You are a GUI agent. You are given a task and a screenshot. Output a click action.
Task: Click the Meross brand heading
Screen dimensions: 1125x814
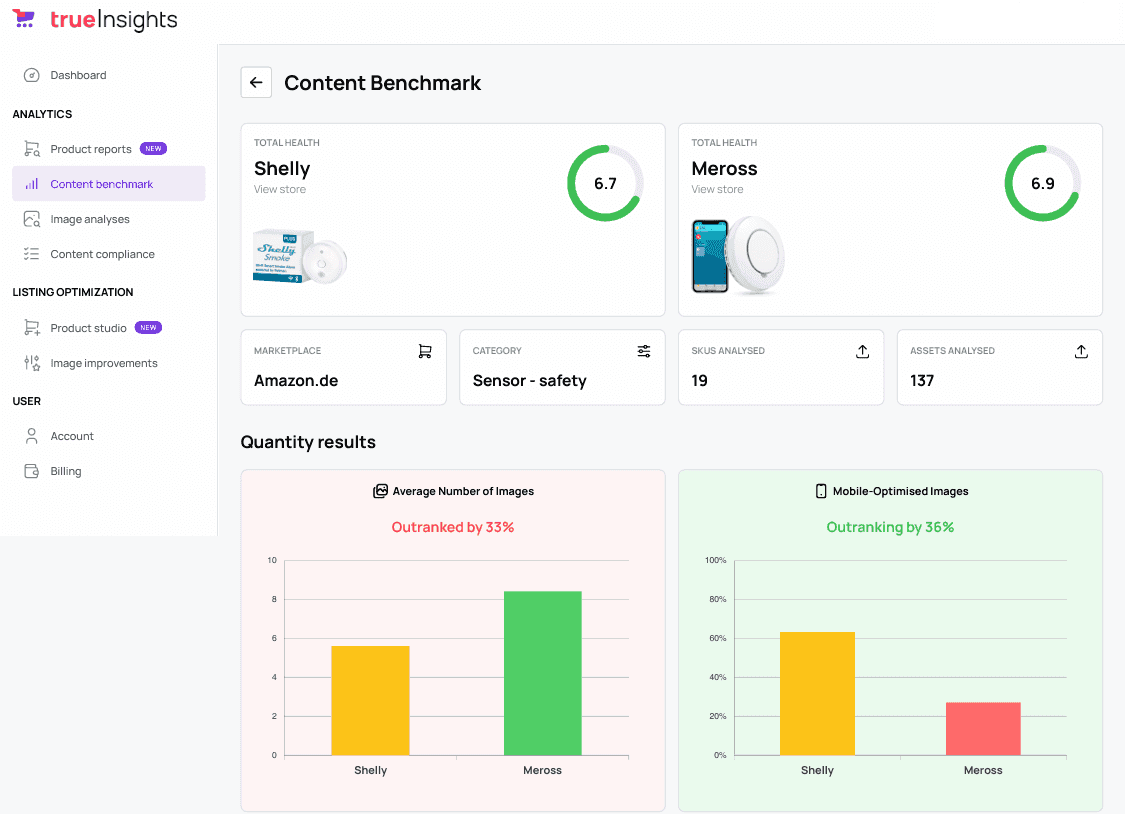coord(724,169)
